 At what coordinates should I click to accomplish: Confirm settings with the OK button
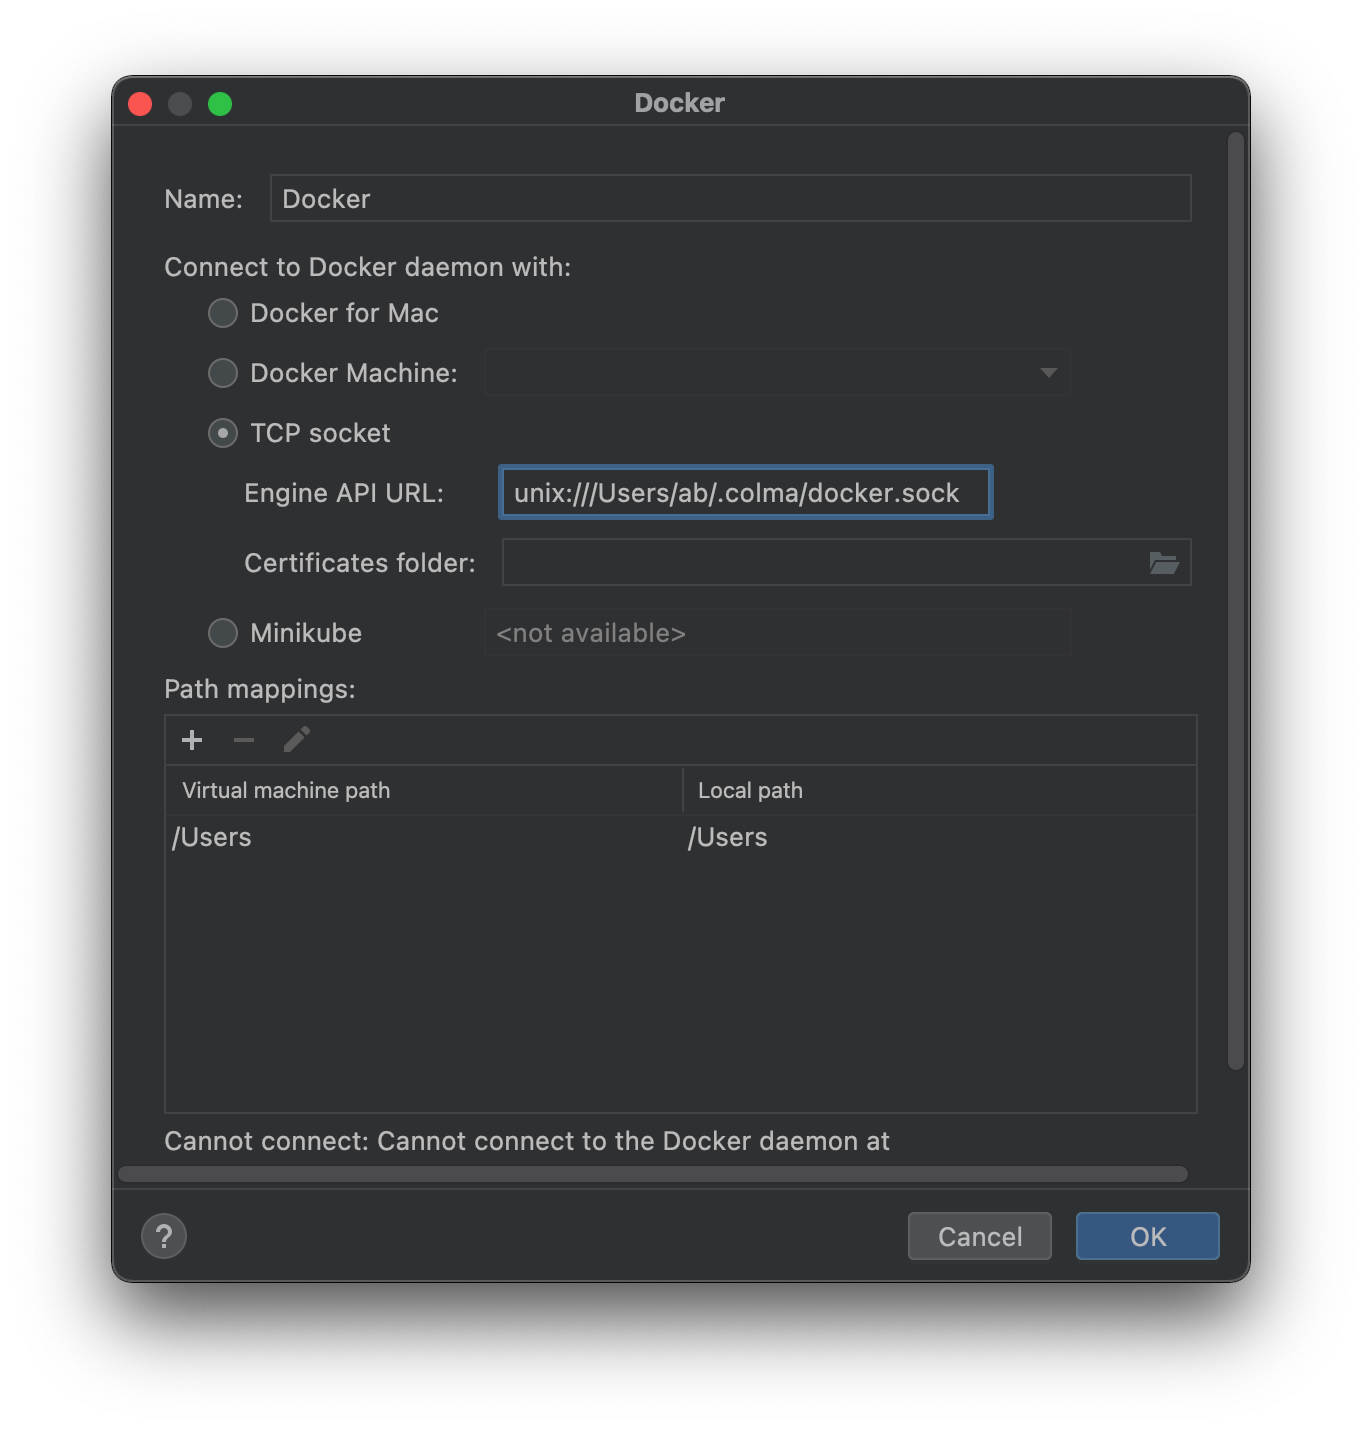tap(1146, 1236)
